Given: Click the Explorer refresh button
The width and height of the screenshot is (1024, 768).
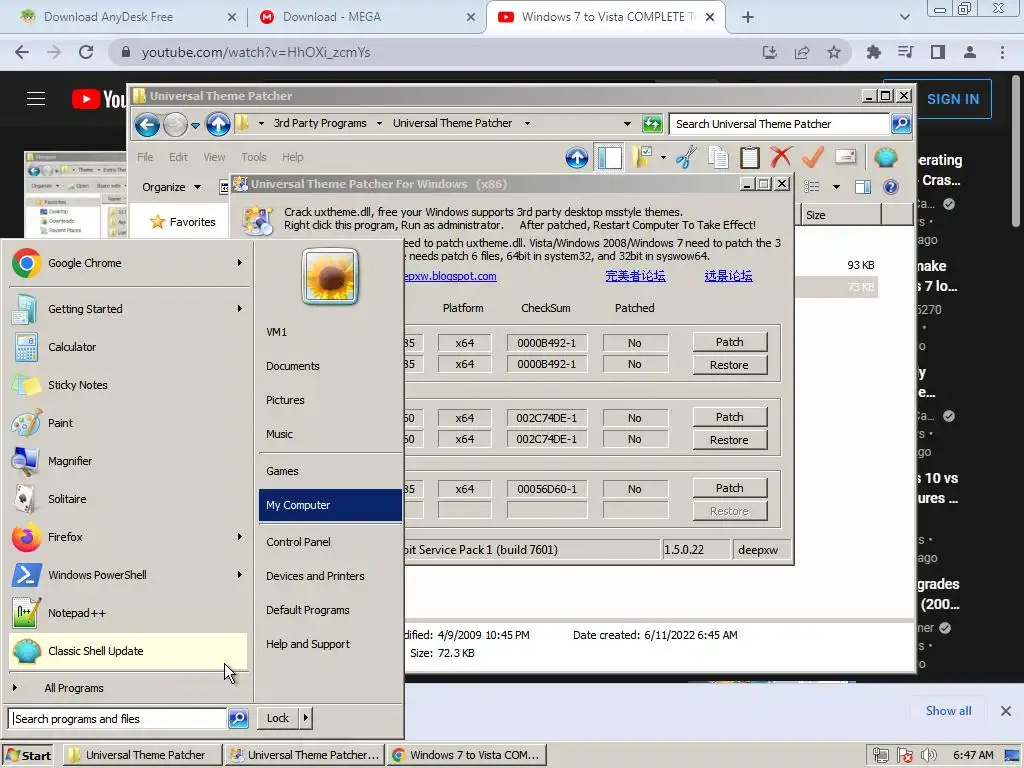Looking at the screenshot, I should point(652,123).
